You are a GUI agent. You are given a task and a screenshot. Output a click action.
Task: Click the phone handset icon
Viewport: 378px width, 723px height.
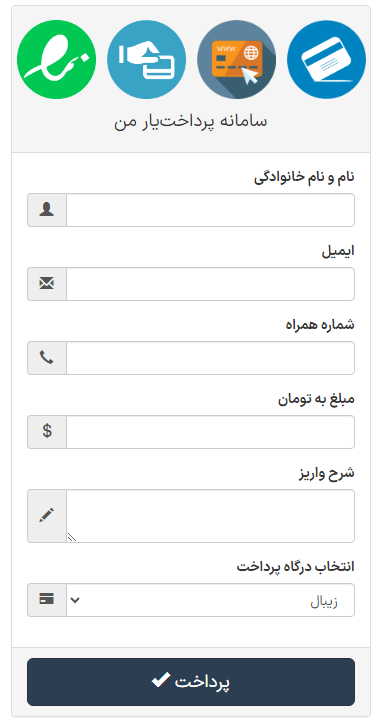(x=47, y=357)
